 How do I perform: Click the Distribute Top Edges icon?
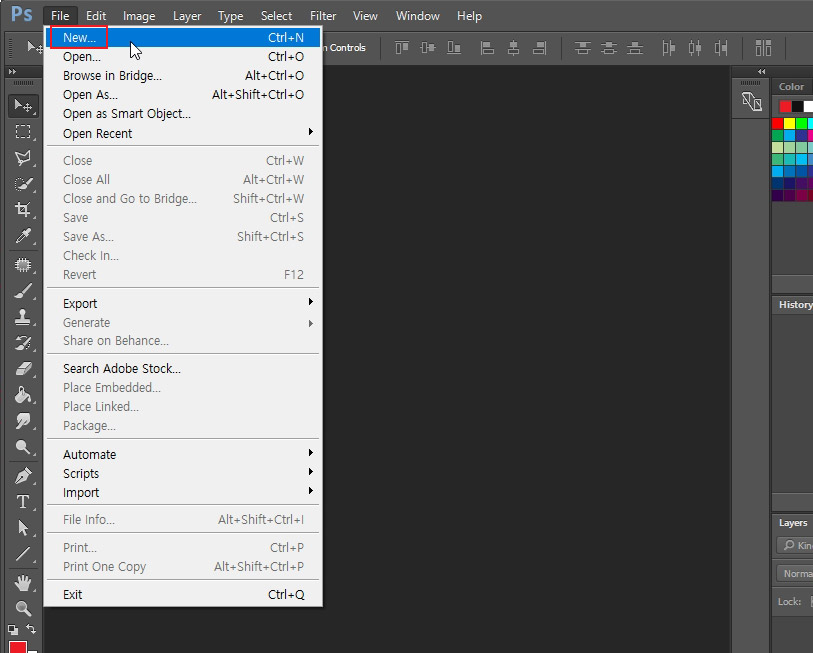(x=582, y=48)
